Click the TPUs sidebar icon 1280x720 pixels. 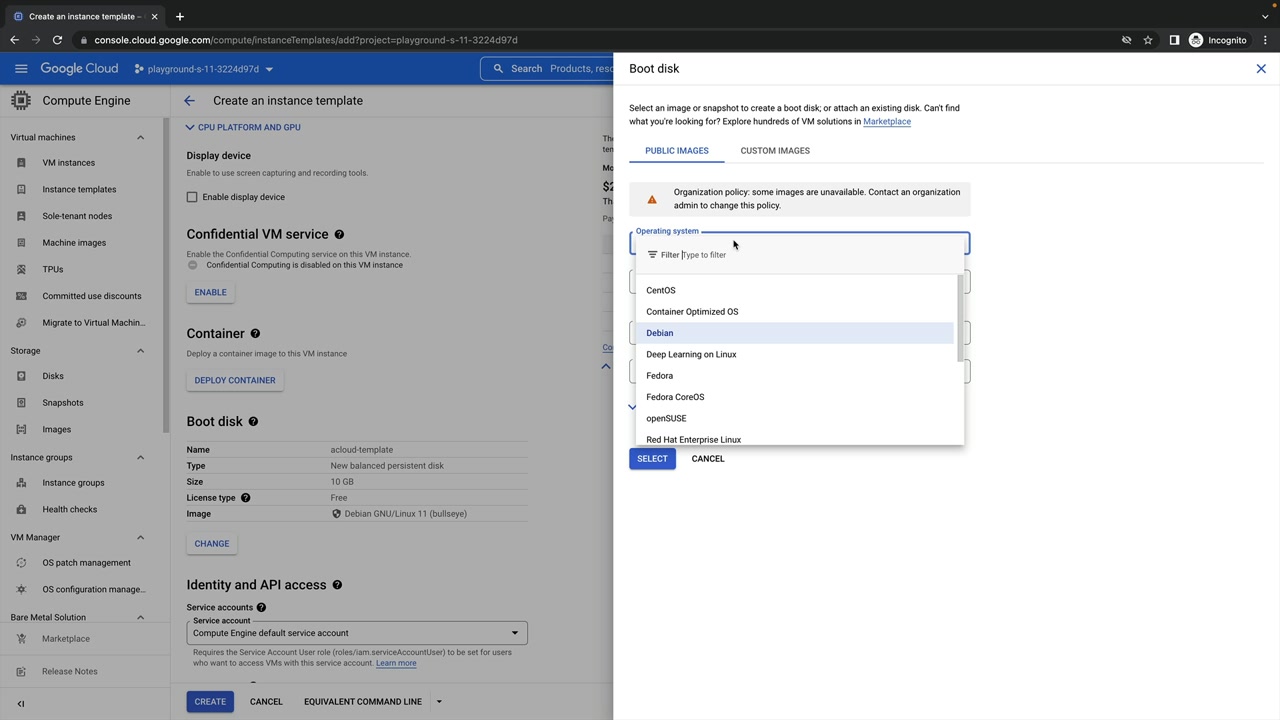(x=21, y=270)
